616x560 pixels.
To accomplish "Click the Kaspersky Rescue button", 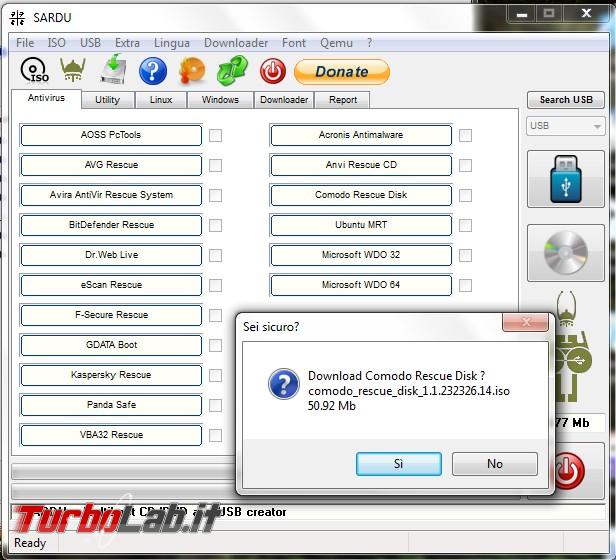I will 111,375.
